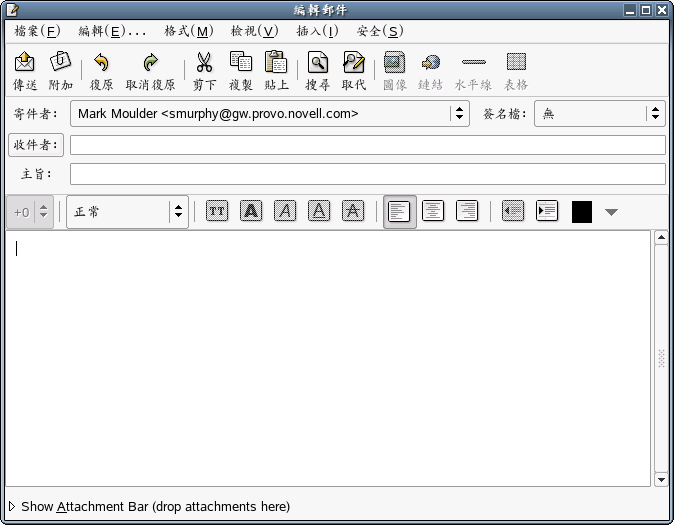Click the Attach (附加) paperclip icon
This screenshot has height=525, width=674.
(60, 61)
